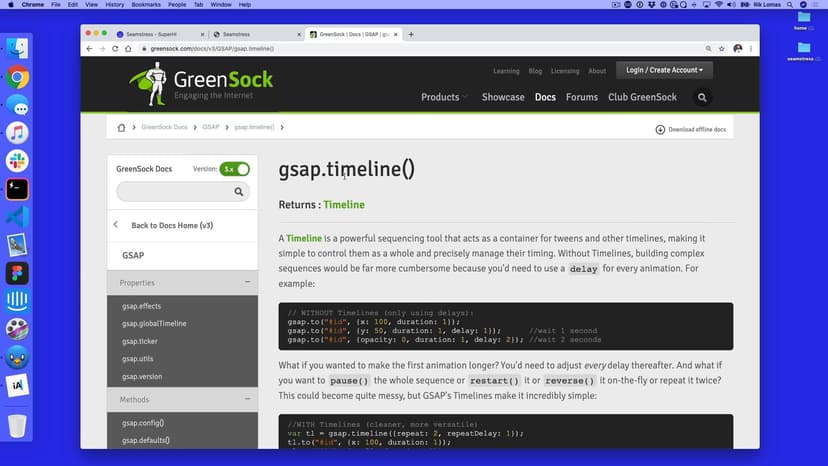Click the Download offline docs icon

pos(660,130)
